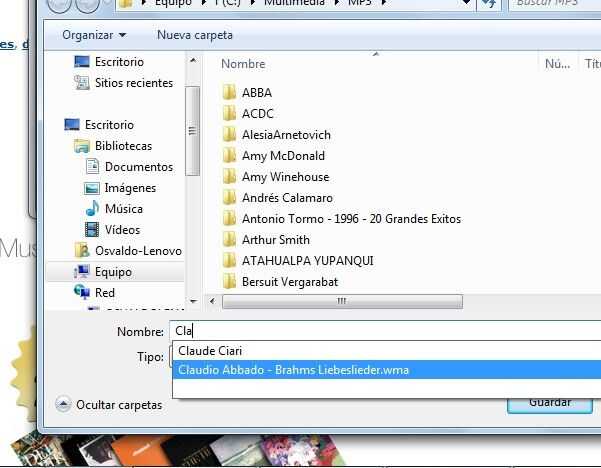Screen dimensions: 601x468
Task: Collapse folders with Ocultar carpetas arrow
Action: coord(63,404)
